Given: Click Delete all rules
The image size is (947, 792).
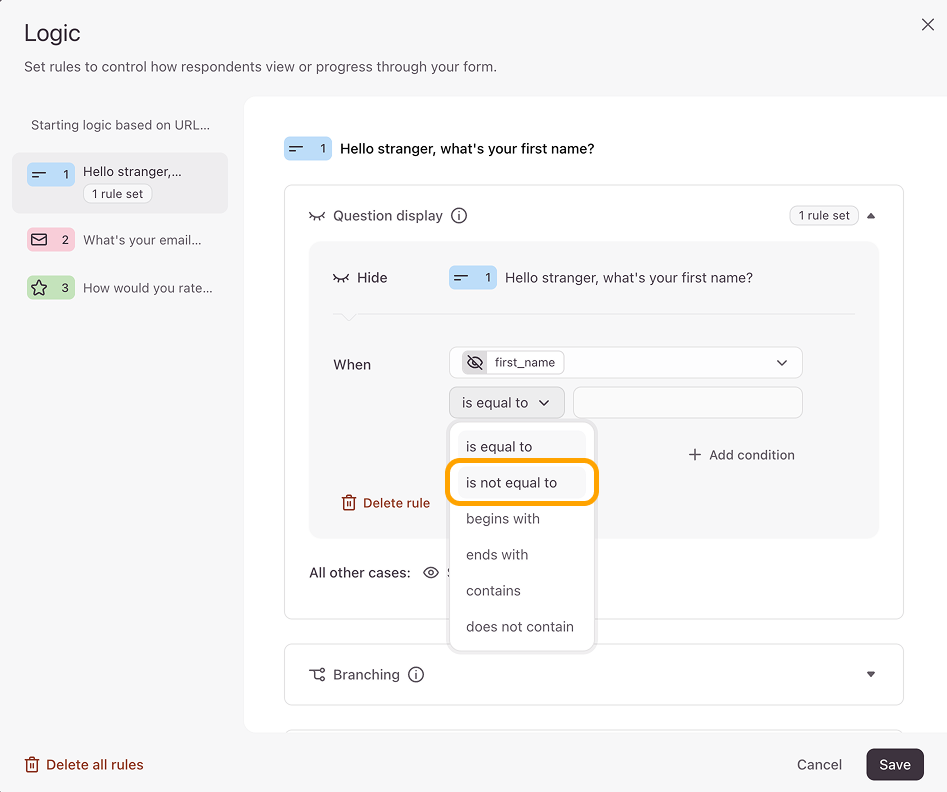Looking at the screenshot, I should [84, 765].
